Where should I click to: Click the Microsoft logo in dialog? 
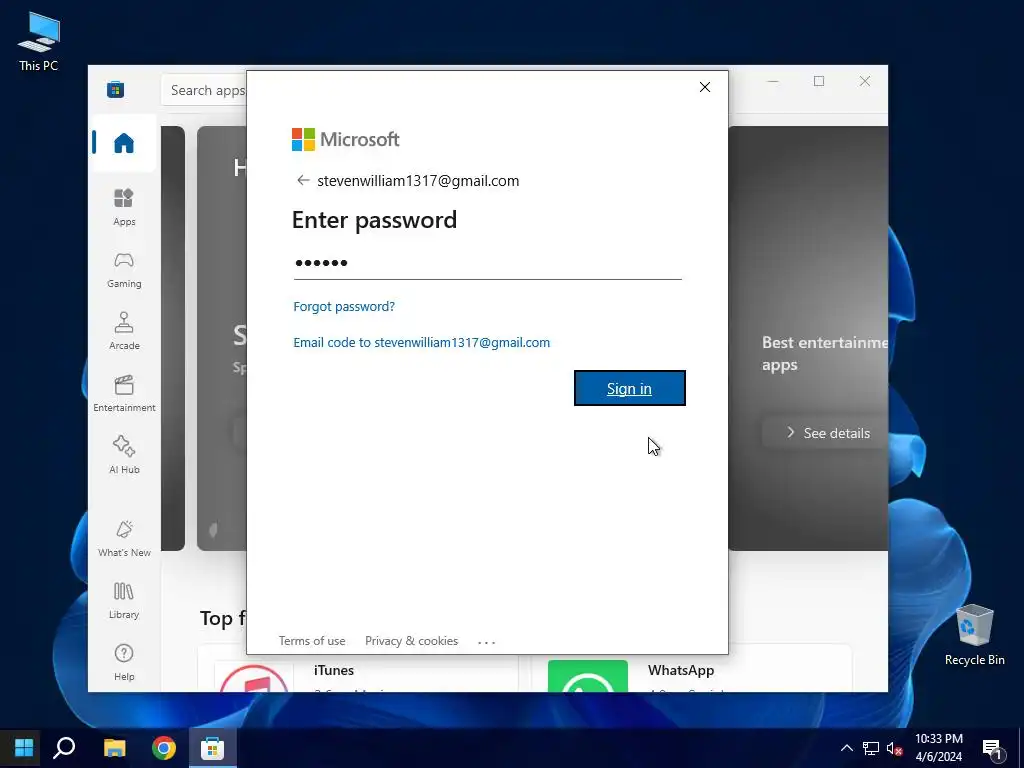(345, 139)
